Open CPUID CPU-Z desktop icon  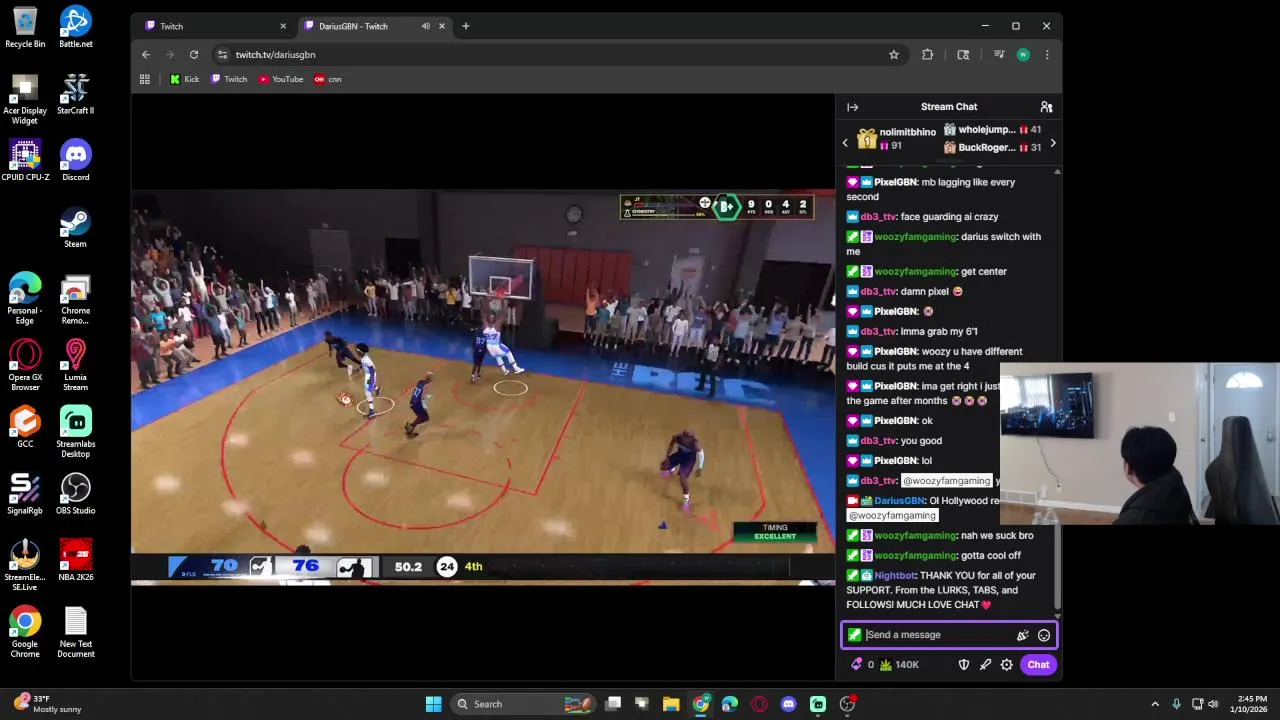[25, 160]
